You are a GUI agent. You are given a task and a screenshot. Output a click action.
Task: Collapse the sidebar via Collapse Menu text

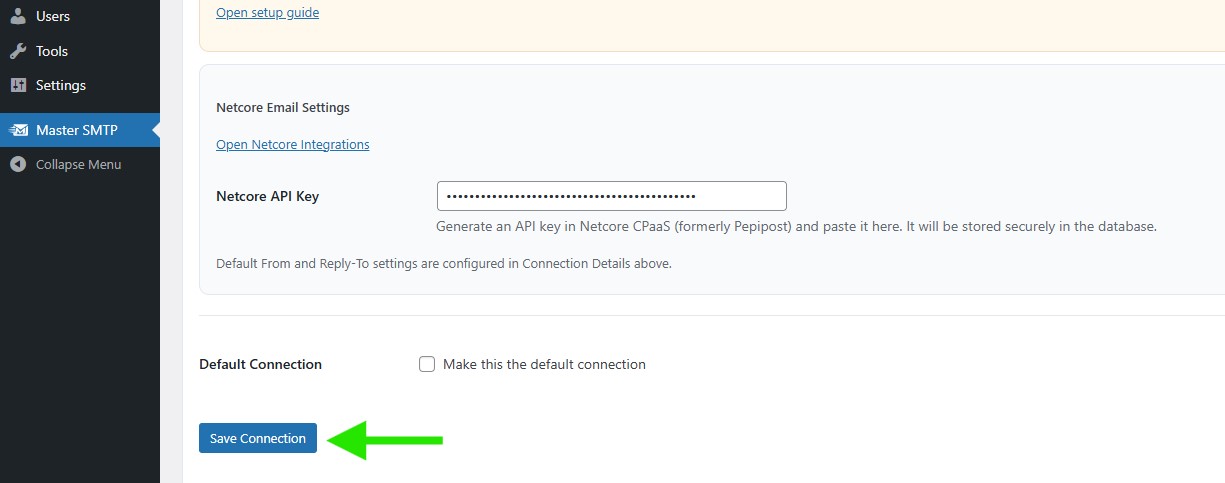click(78, 164)
